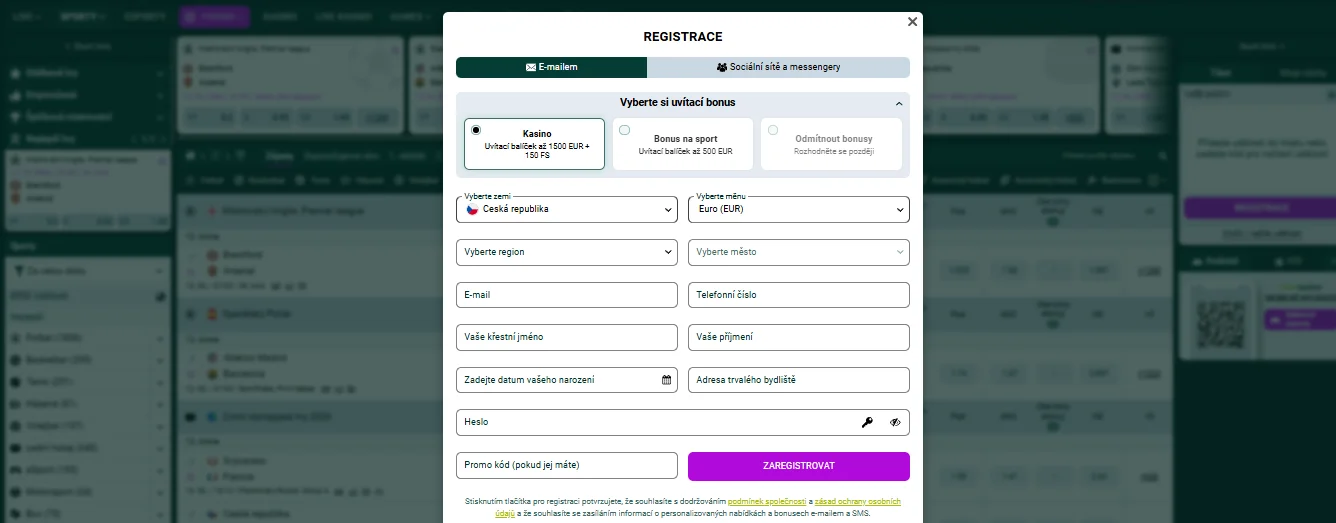1336x523 pixels.
Task: Select the E-mailem registration tab
Action: tap(551, 67)
